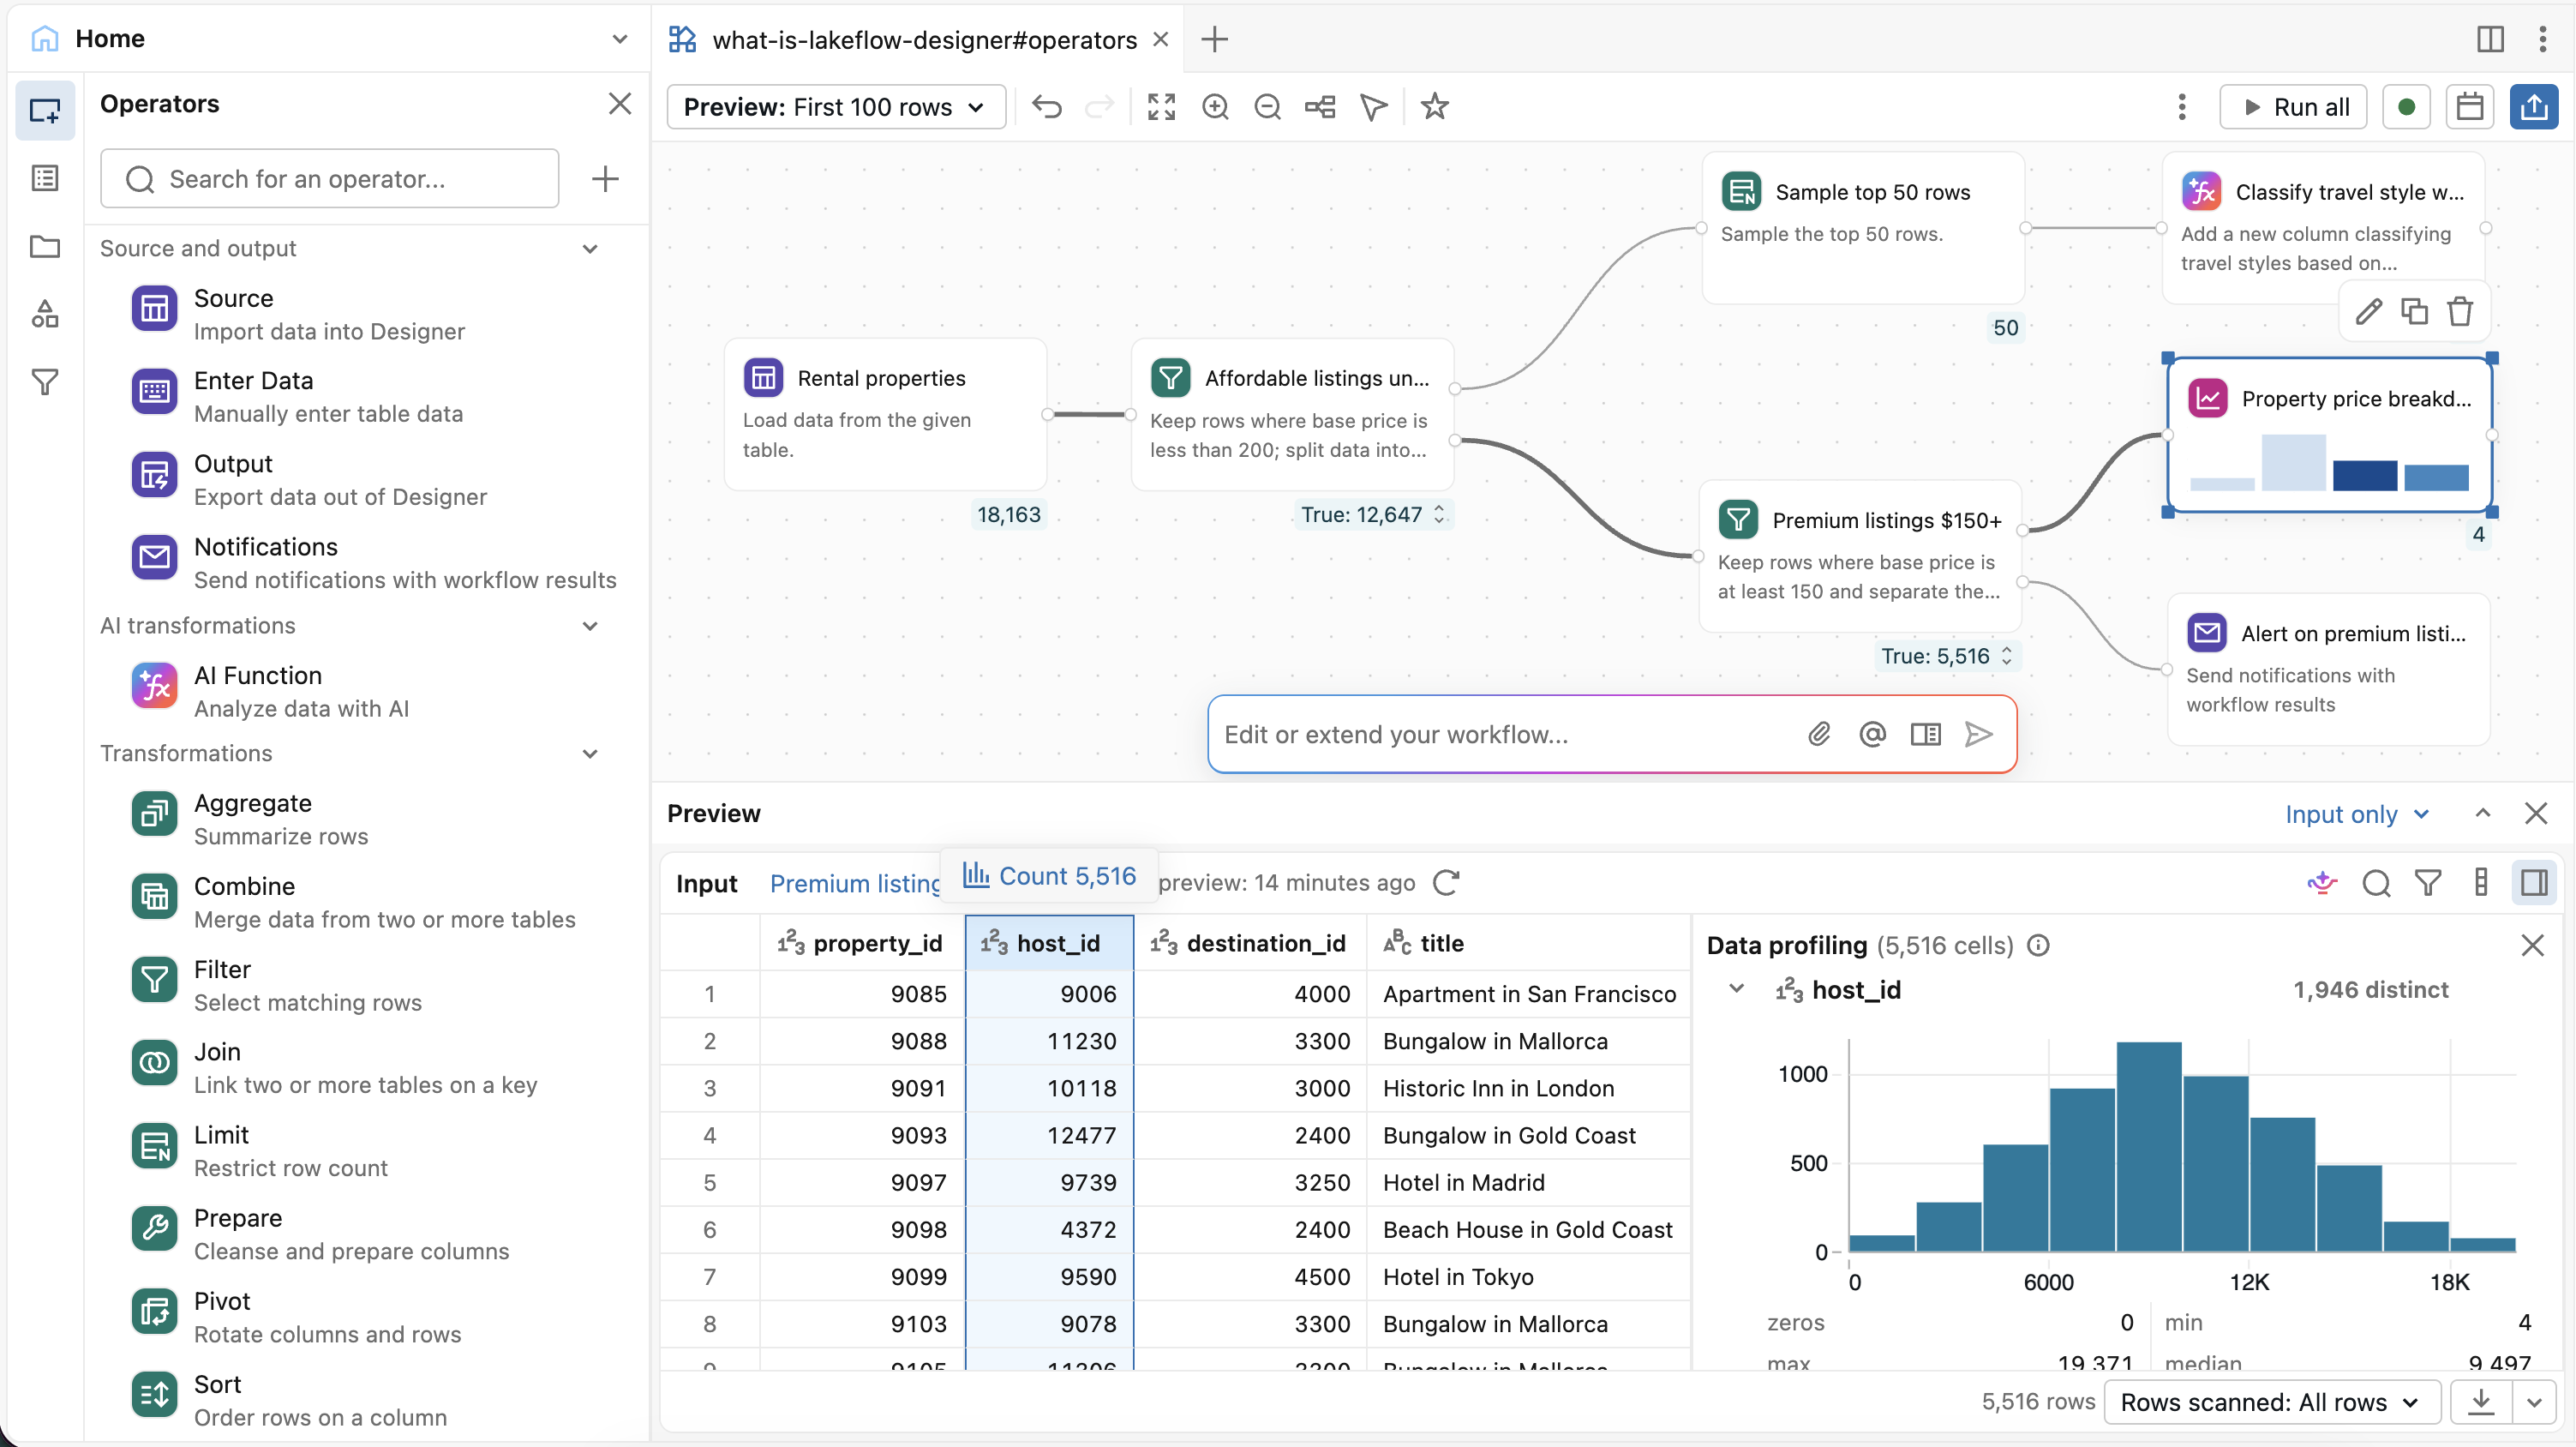Collapse the AI transformations section

coord(590,626)
